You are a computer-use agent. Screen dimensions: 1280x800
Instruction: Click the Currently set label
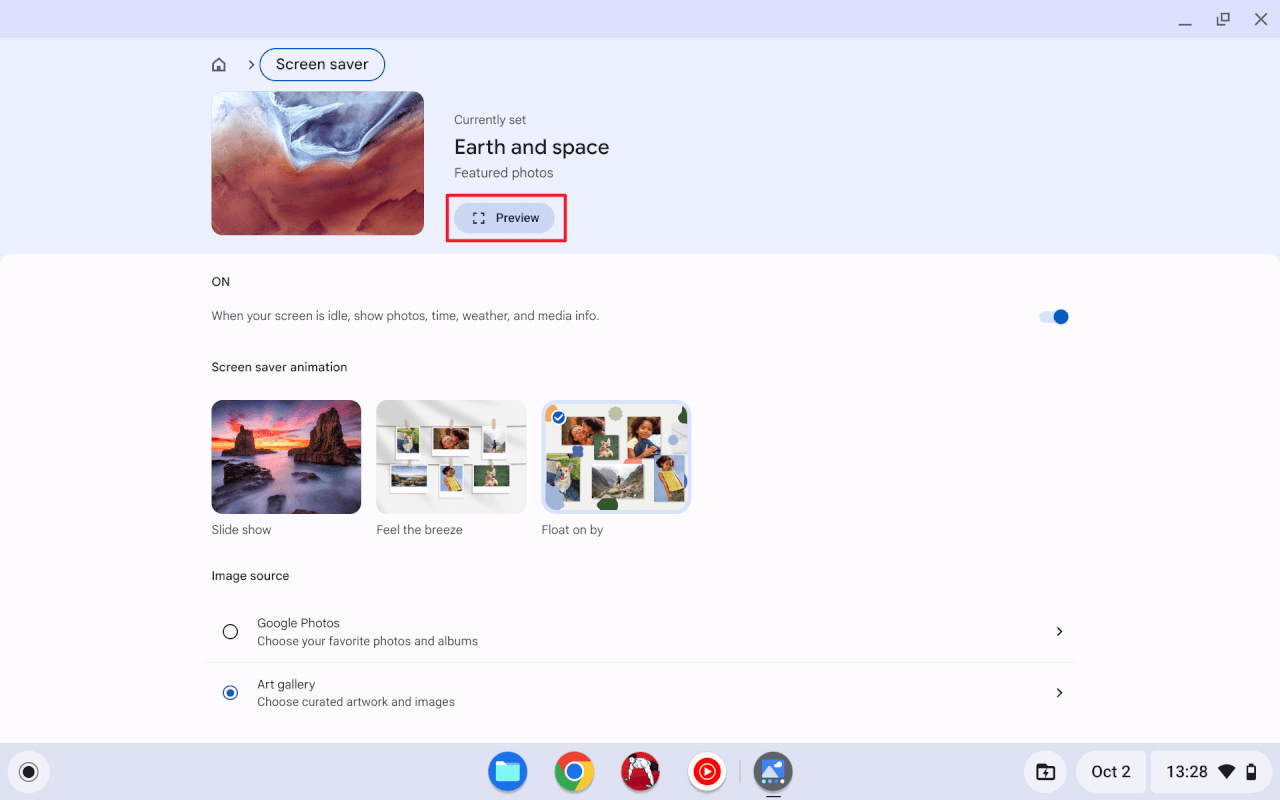490,120
